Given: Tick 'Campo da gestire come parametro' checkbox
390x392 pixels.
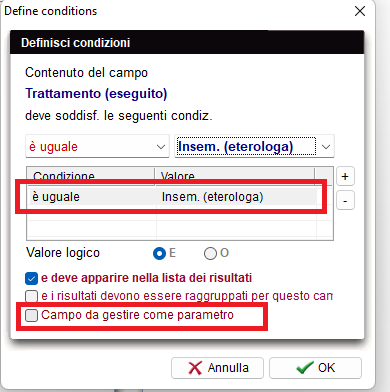Looking at the screenshot, I should click(31, 315).
